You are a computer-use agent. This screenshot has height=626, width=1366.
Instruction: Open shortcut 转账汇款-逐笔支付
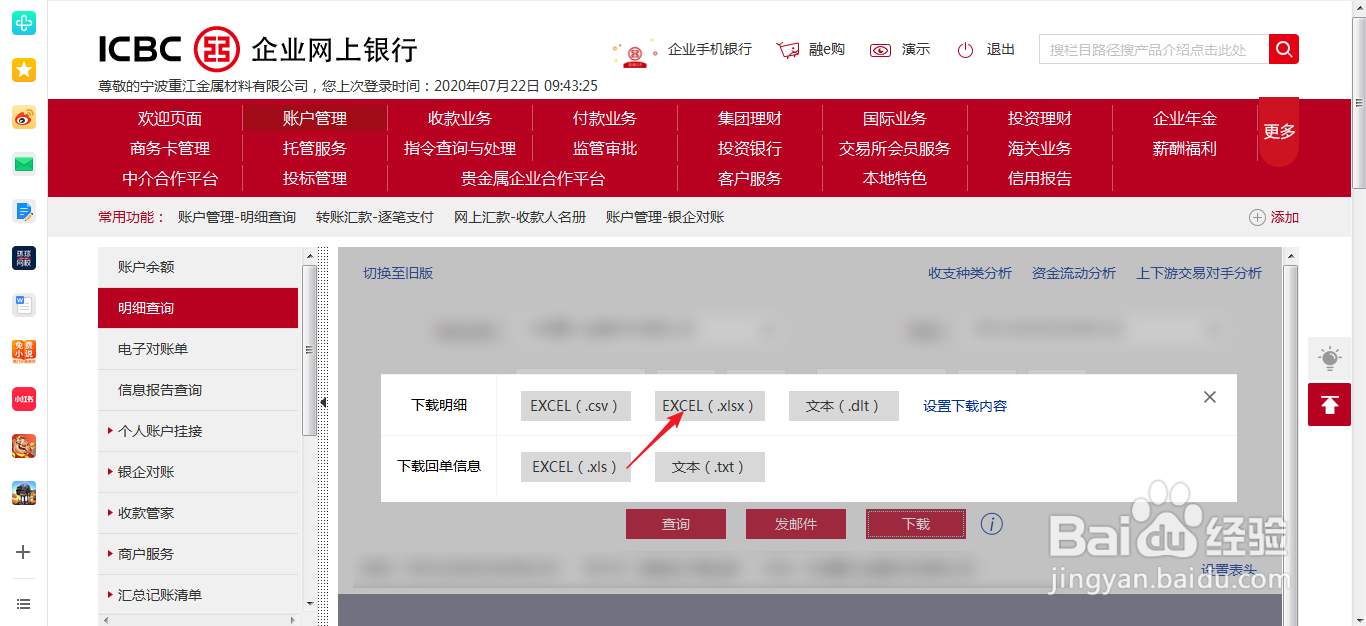[x=375, y=217]
